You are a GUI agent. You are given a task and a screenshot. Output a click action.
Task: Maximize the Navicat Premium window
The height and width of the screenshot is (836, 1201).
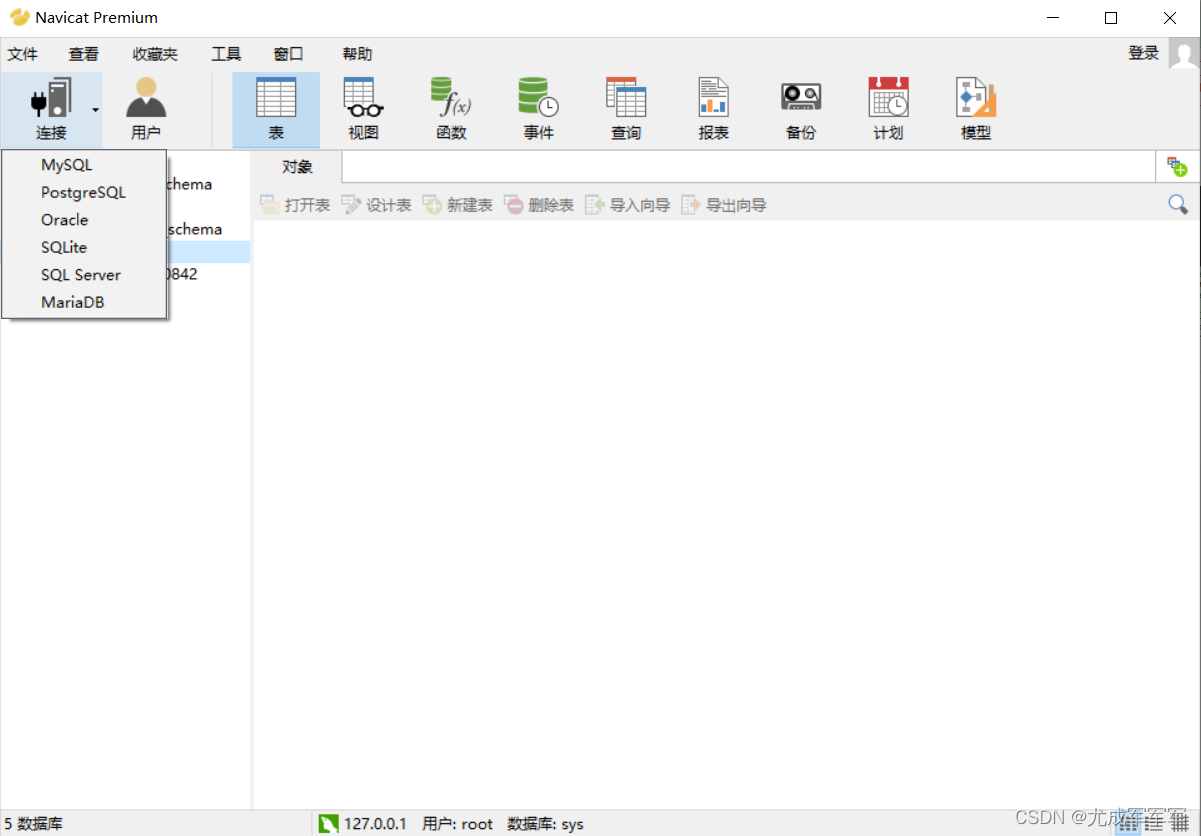[x=1111, y=18]
